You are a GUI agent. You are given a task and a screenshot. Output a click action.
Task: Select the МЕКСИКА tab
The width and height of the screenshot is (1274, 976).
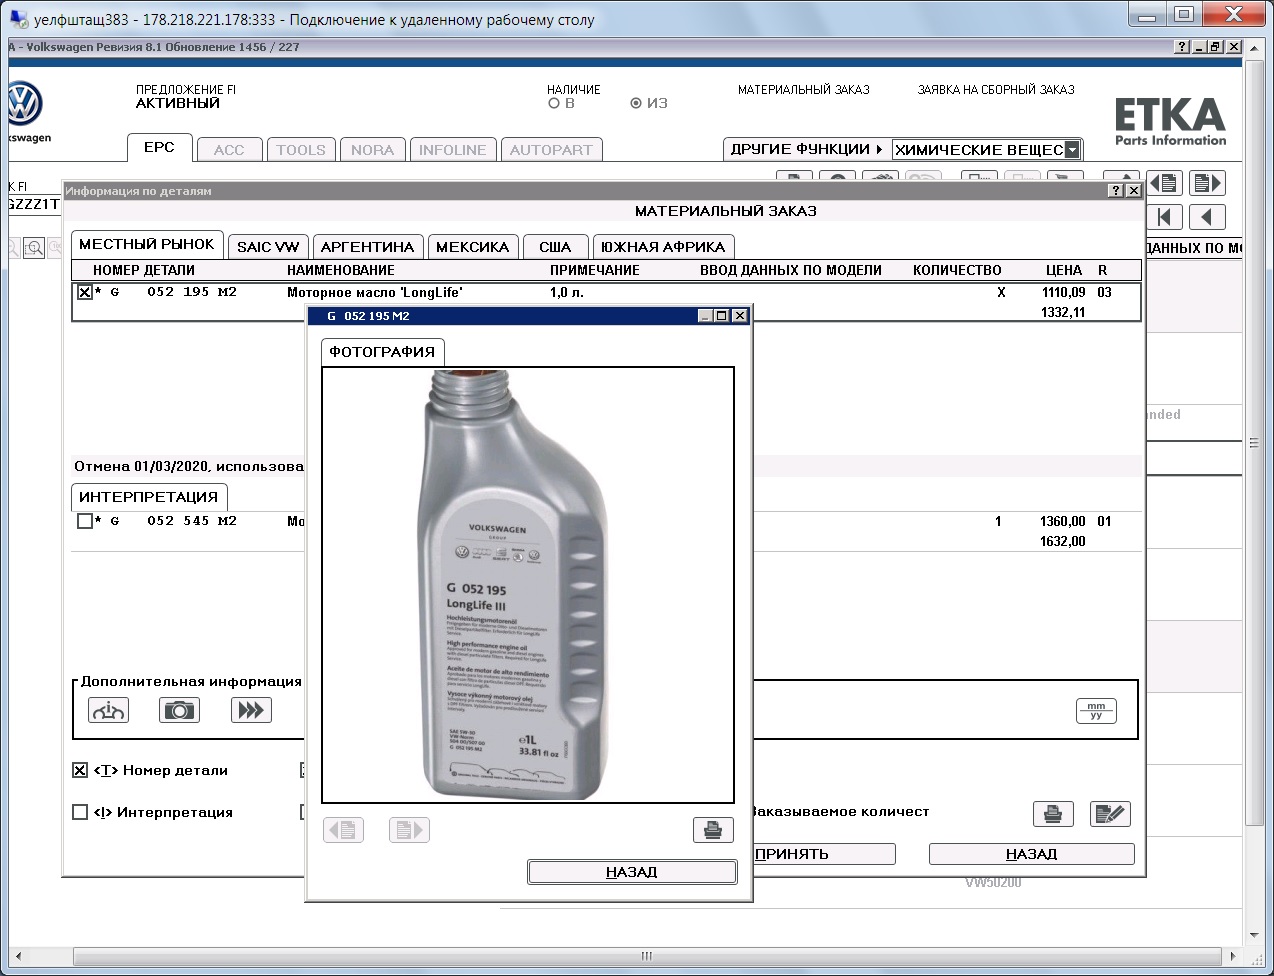coord(473,247)
